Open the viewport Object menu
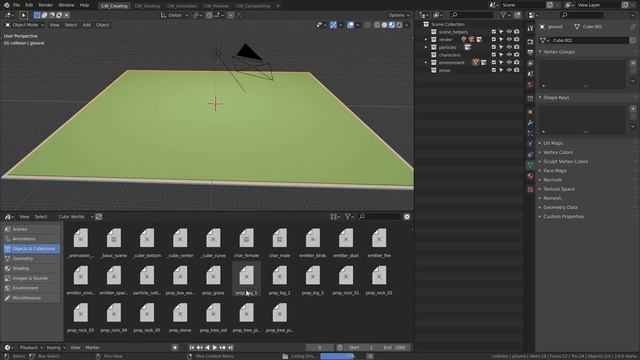Image resolution: width=640 pixels, height=360 pixels. [102, 25]
